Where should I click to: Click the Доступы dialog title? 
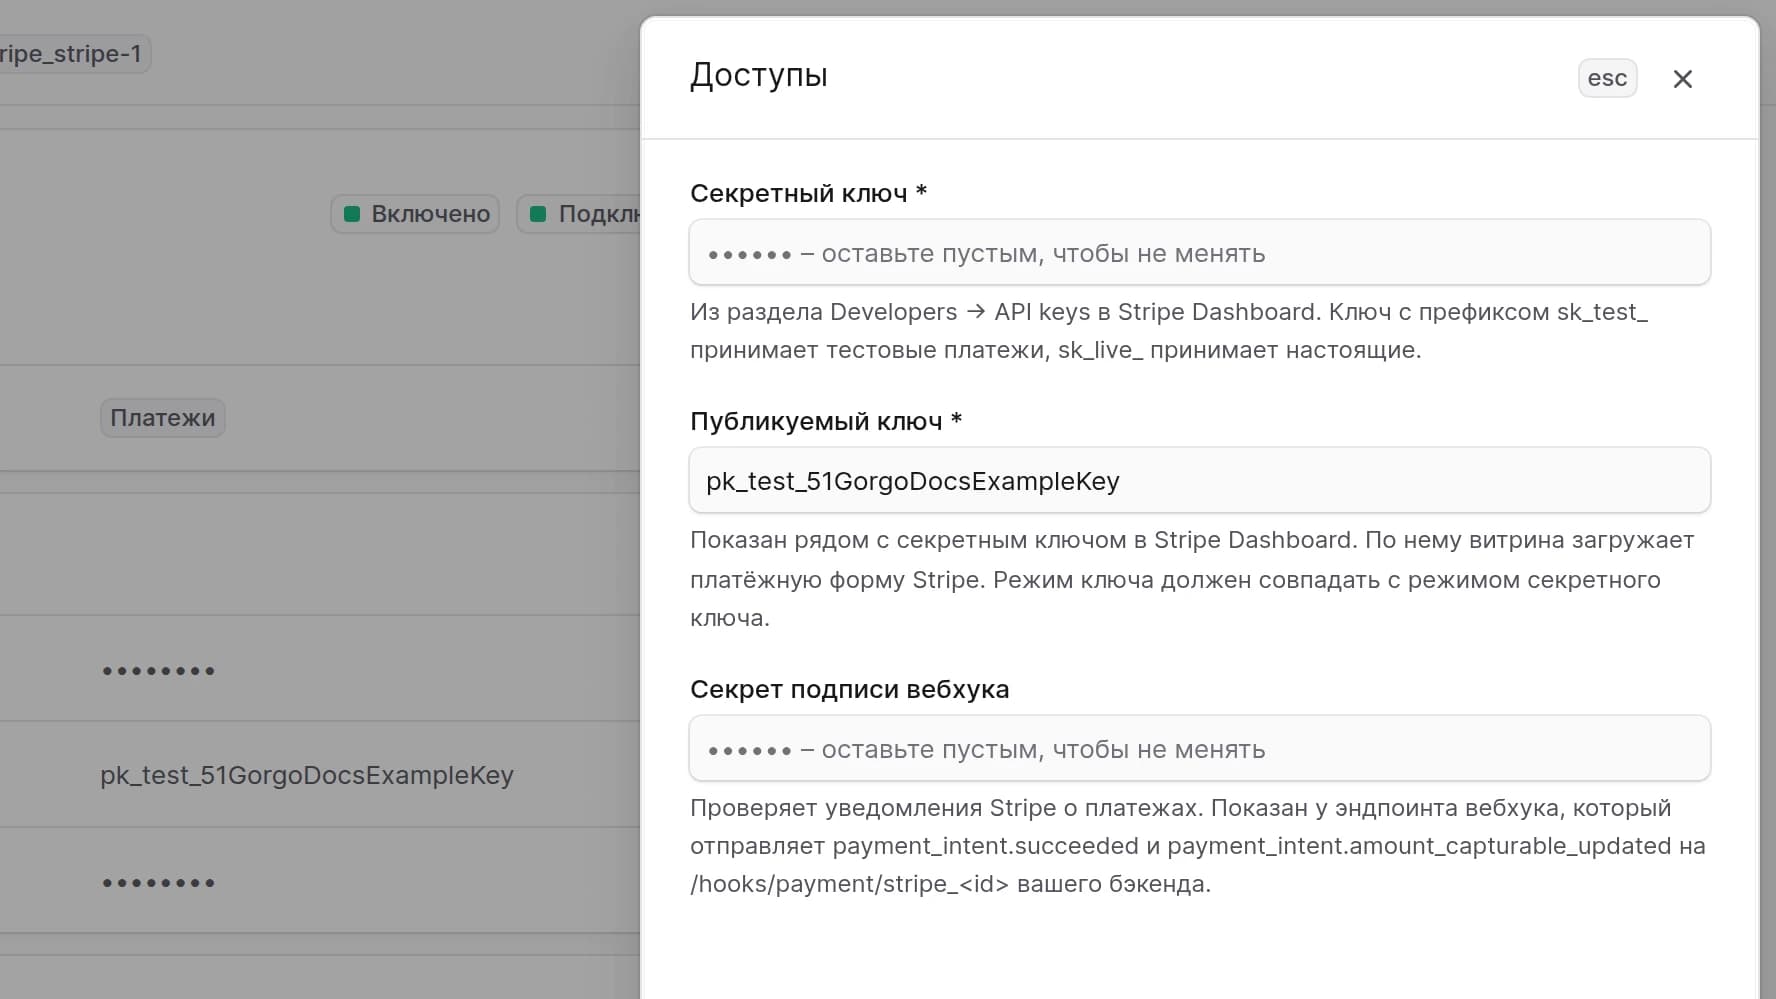pyautogui.click(x=758, y=76)
